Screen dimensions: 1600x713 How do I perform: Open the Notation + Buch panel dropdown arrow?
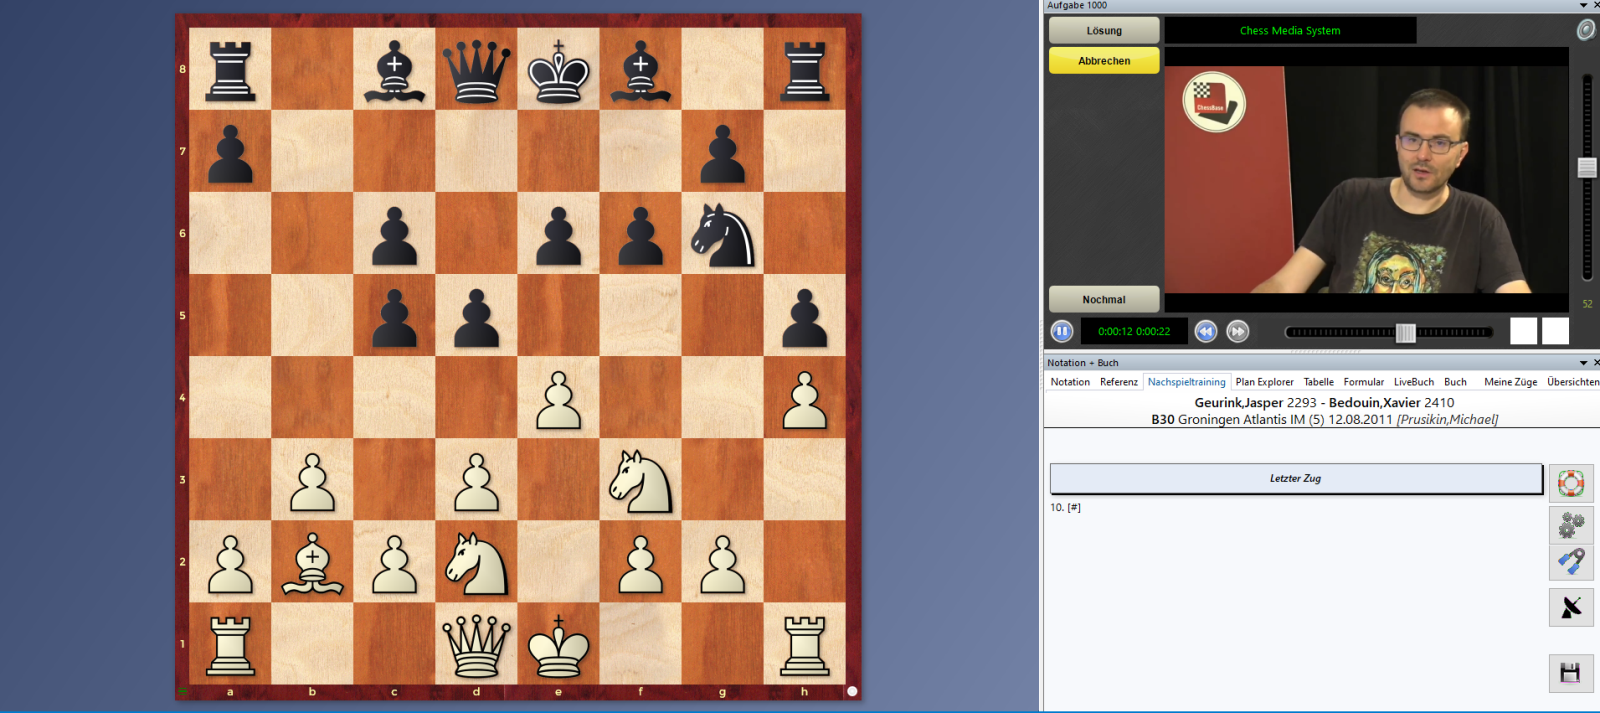click(x=1583, y=363)
